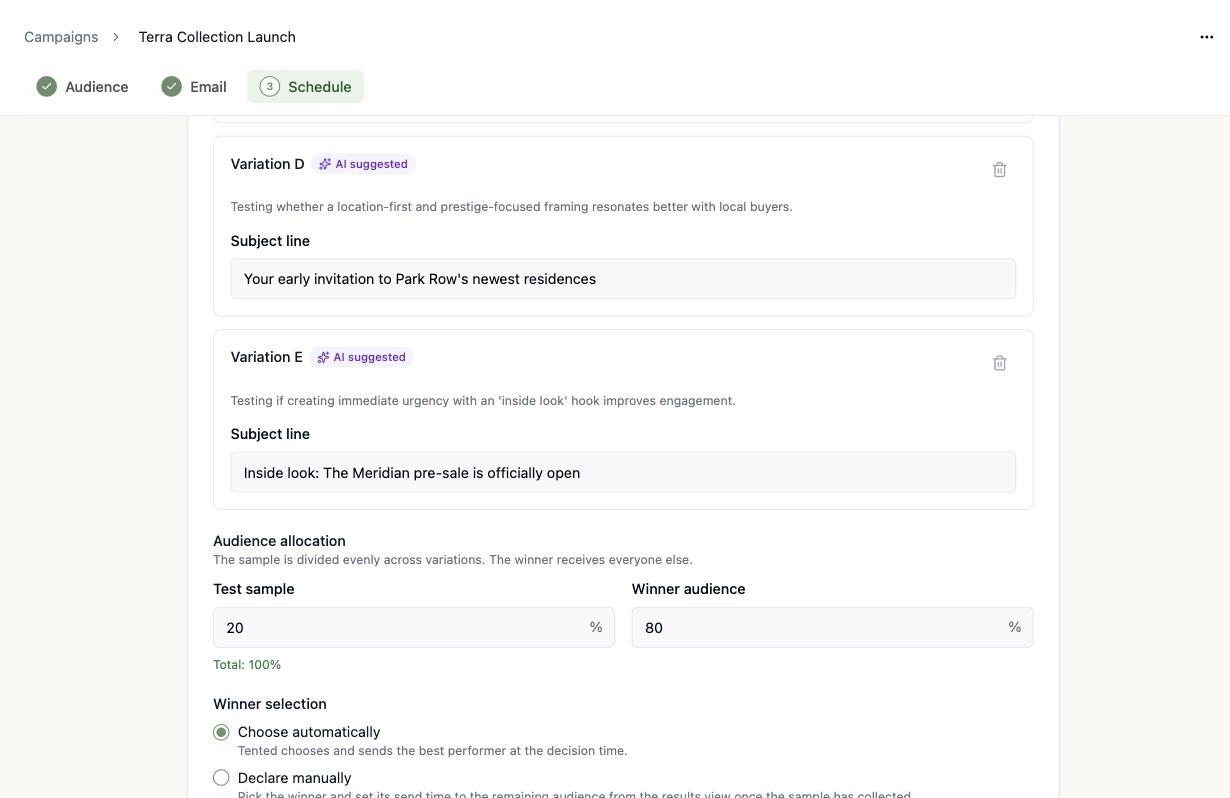This screenshot has width=1230, height=798.
Task: Open the Schedule step tab
Action: point(305,86)
